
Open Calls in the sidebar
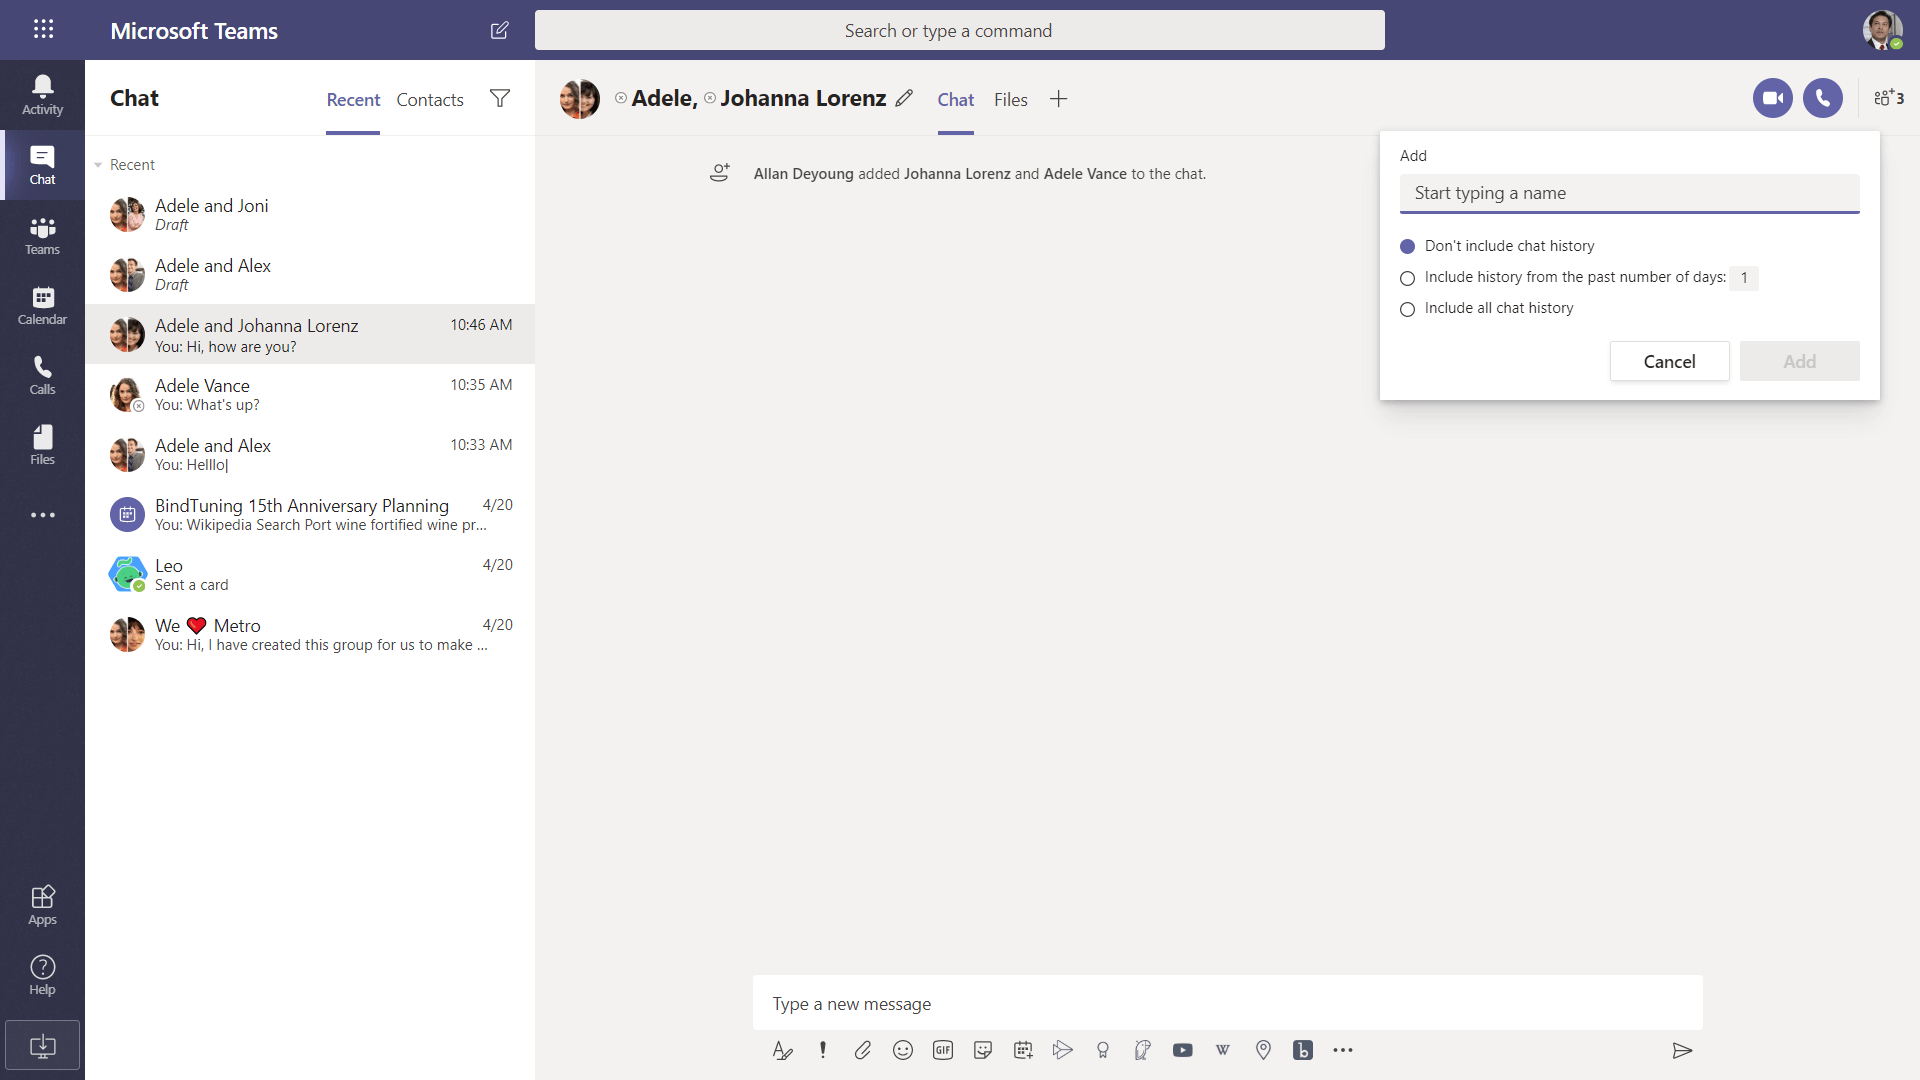(42, 375)
